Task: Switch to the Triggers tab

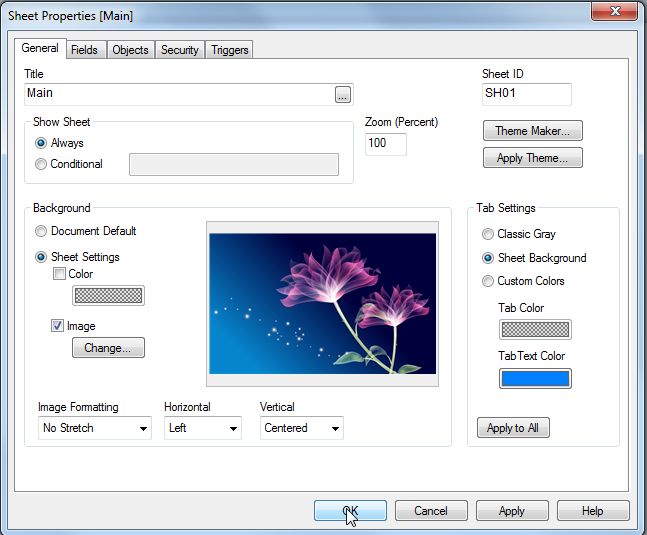Action: tap(229, 50)
